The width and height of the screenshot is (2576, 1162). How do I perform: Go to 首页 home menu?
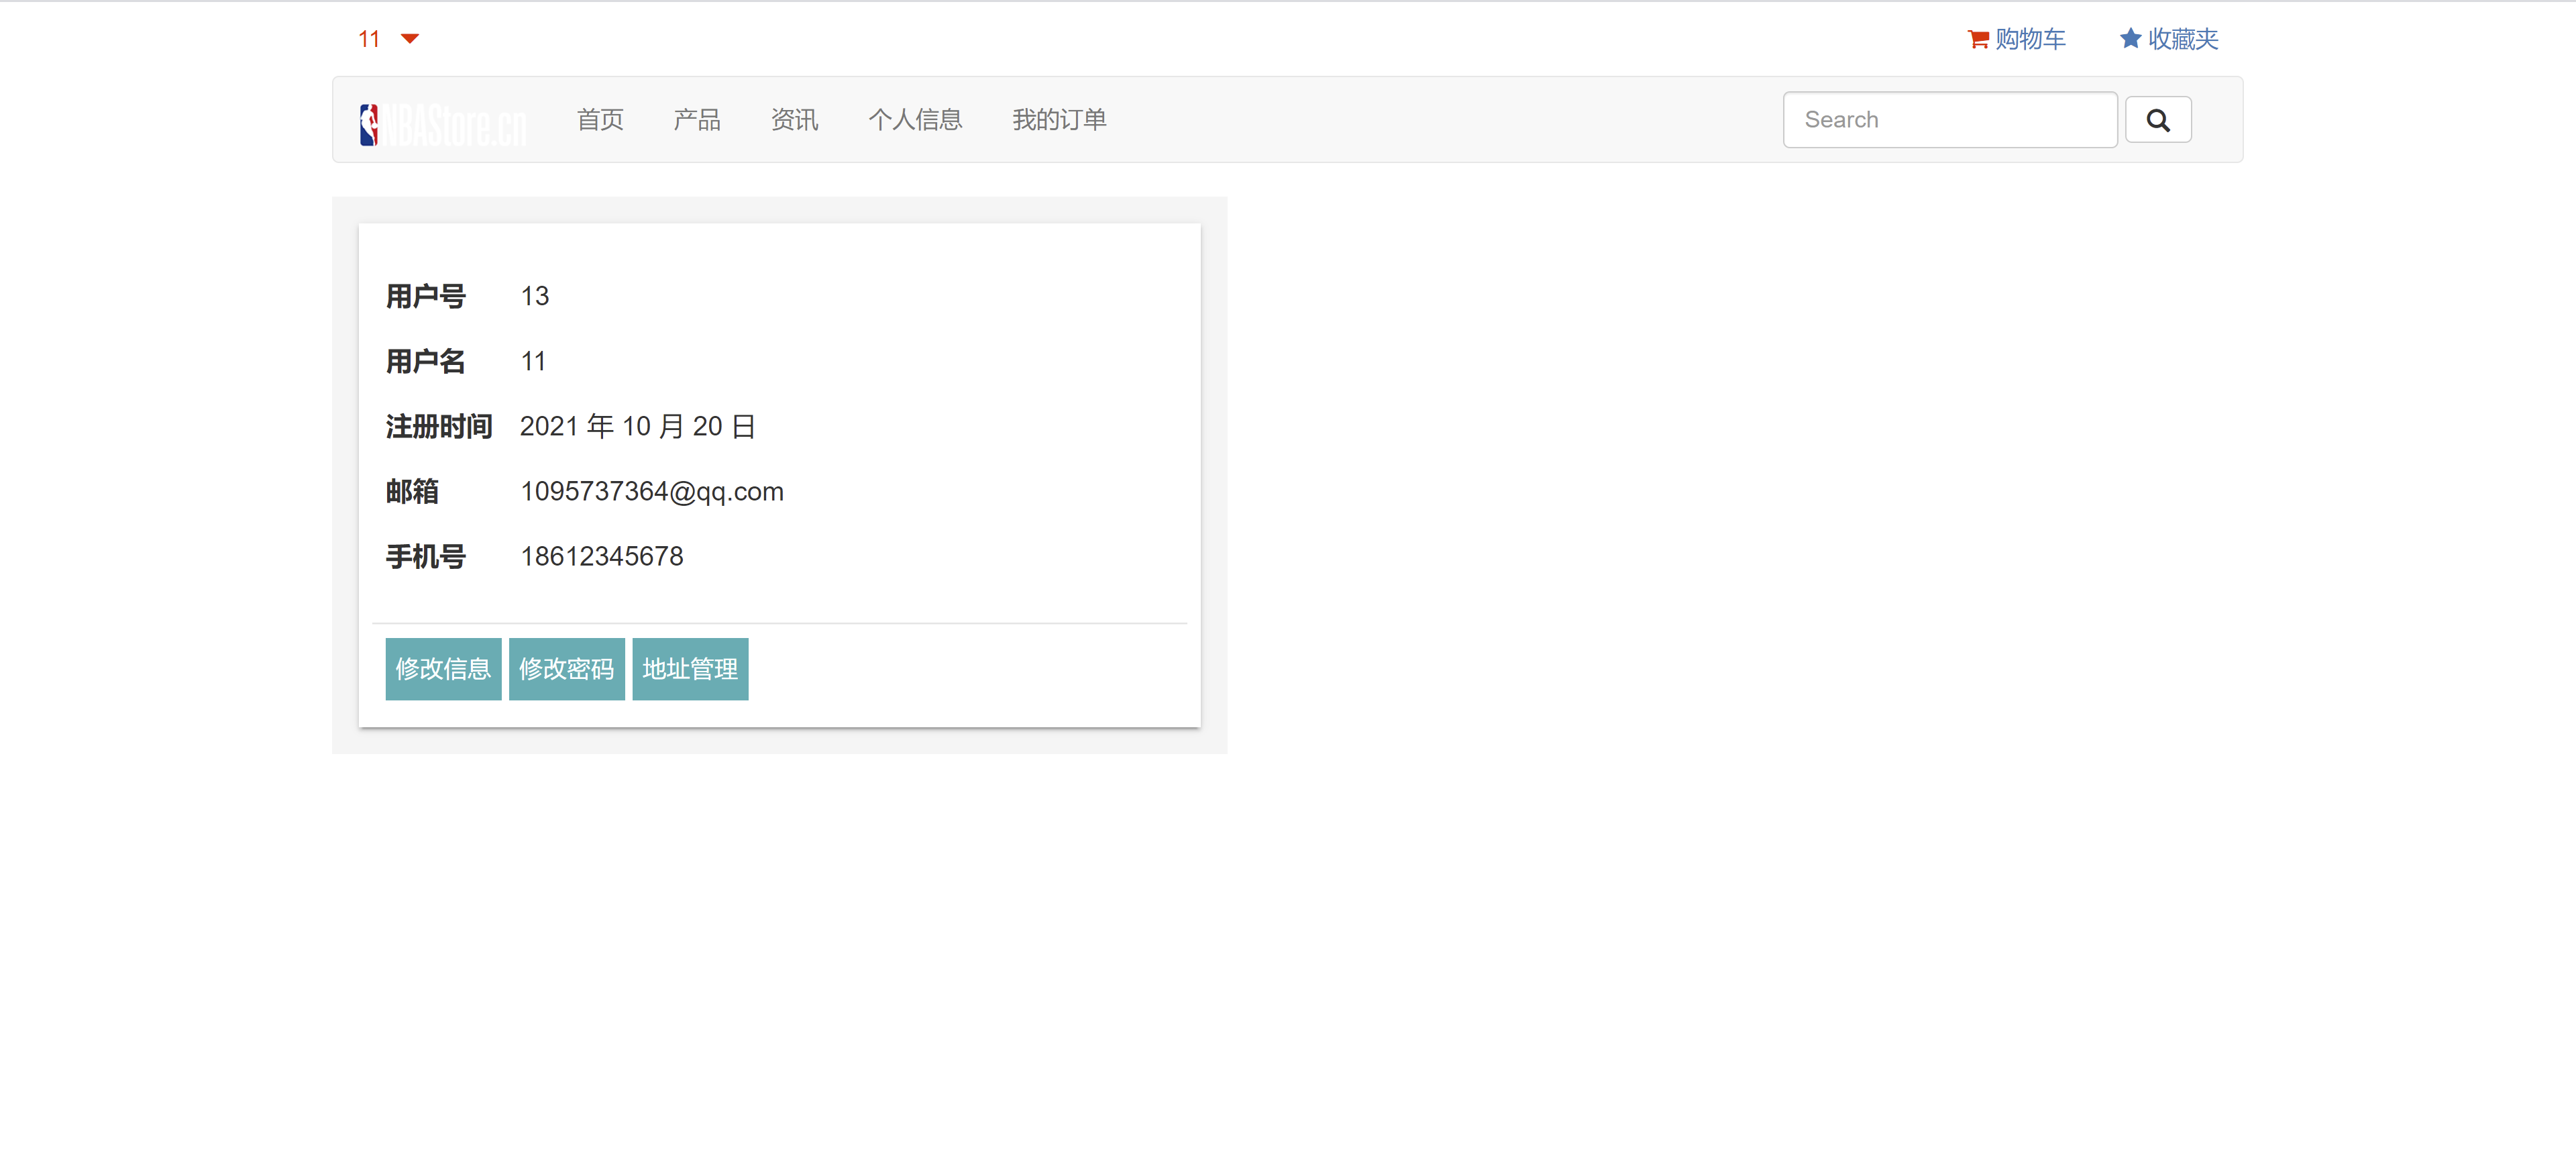point(600,120)
